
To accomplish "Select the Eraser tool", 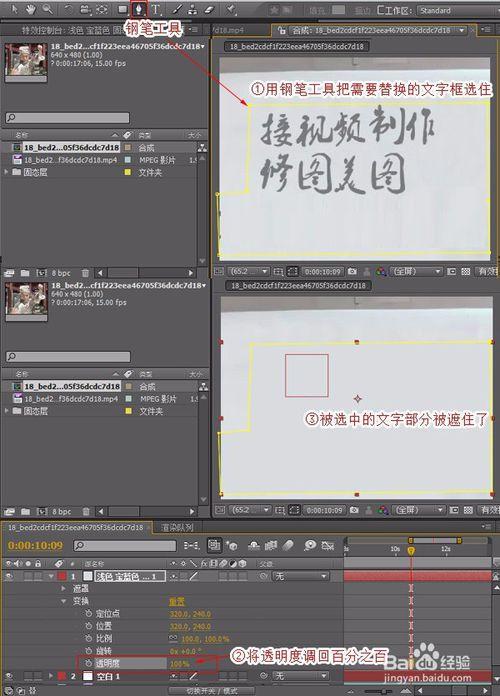I will [x=209, y=9].
